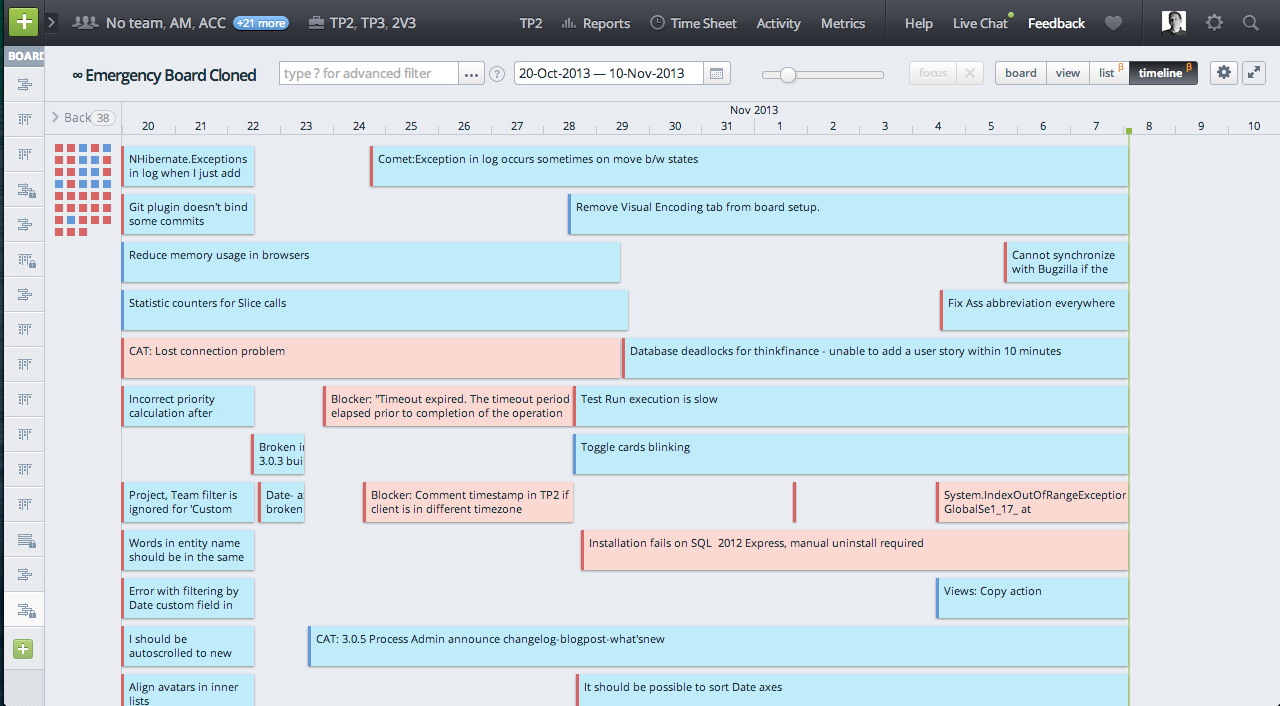Open the calendar date picker icon
The height and width of the screenshot is (706, 1280).
coord(718,73)
